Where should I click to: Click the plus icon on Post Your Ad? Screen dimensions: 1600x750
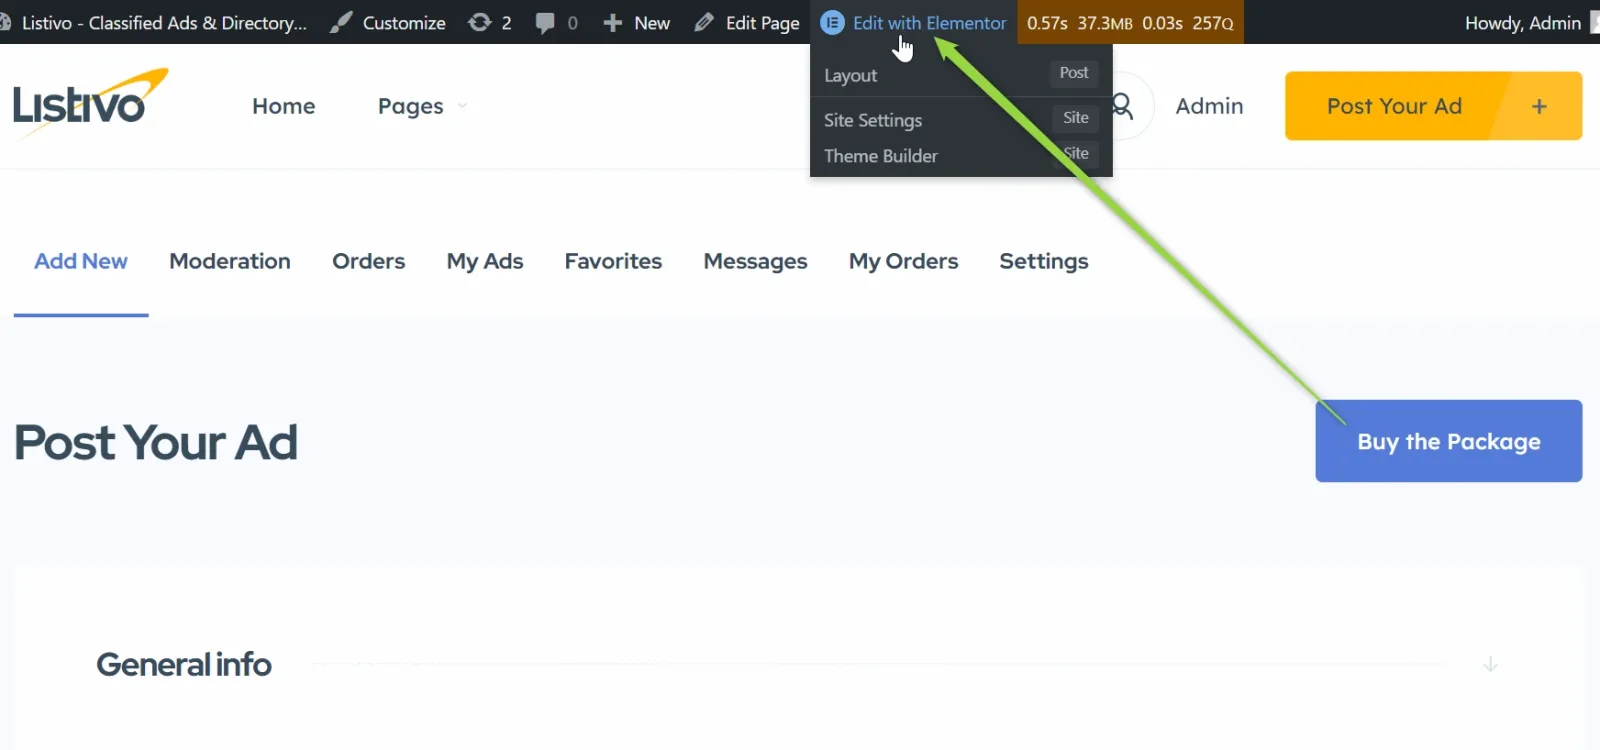(x=1539, y=106)
